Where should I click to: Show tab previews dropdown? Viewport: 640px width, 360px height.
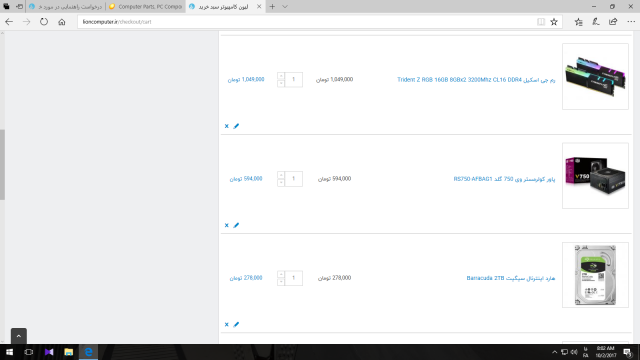(285, 7)
